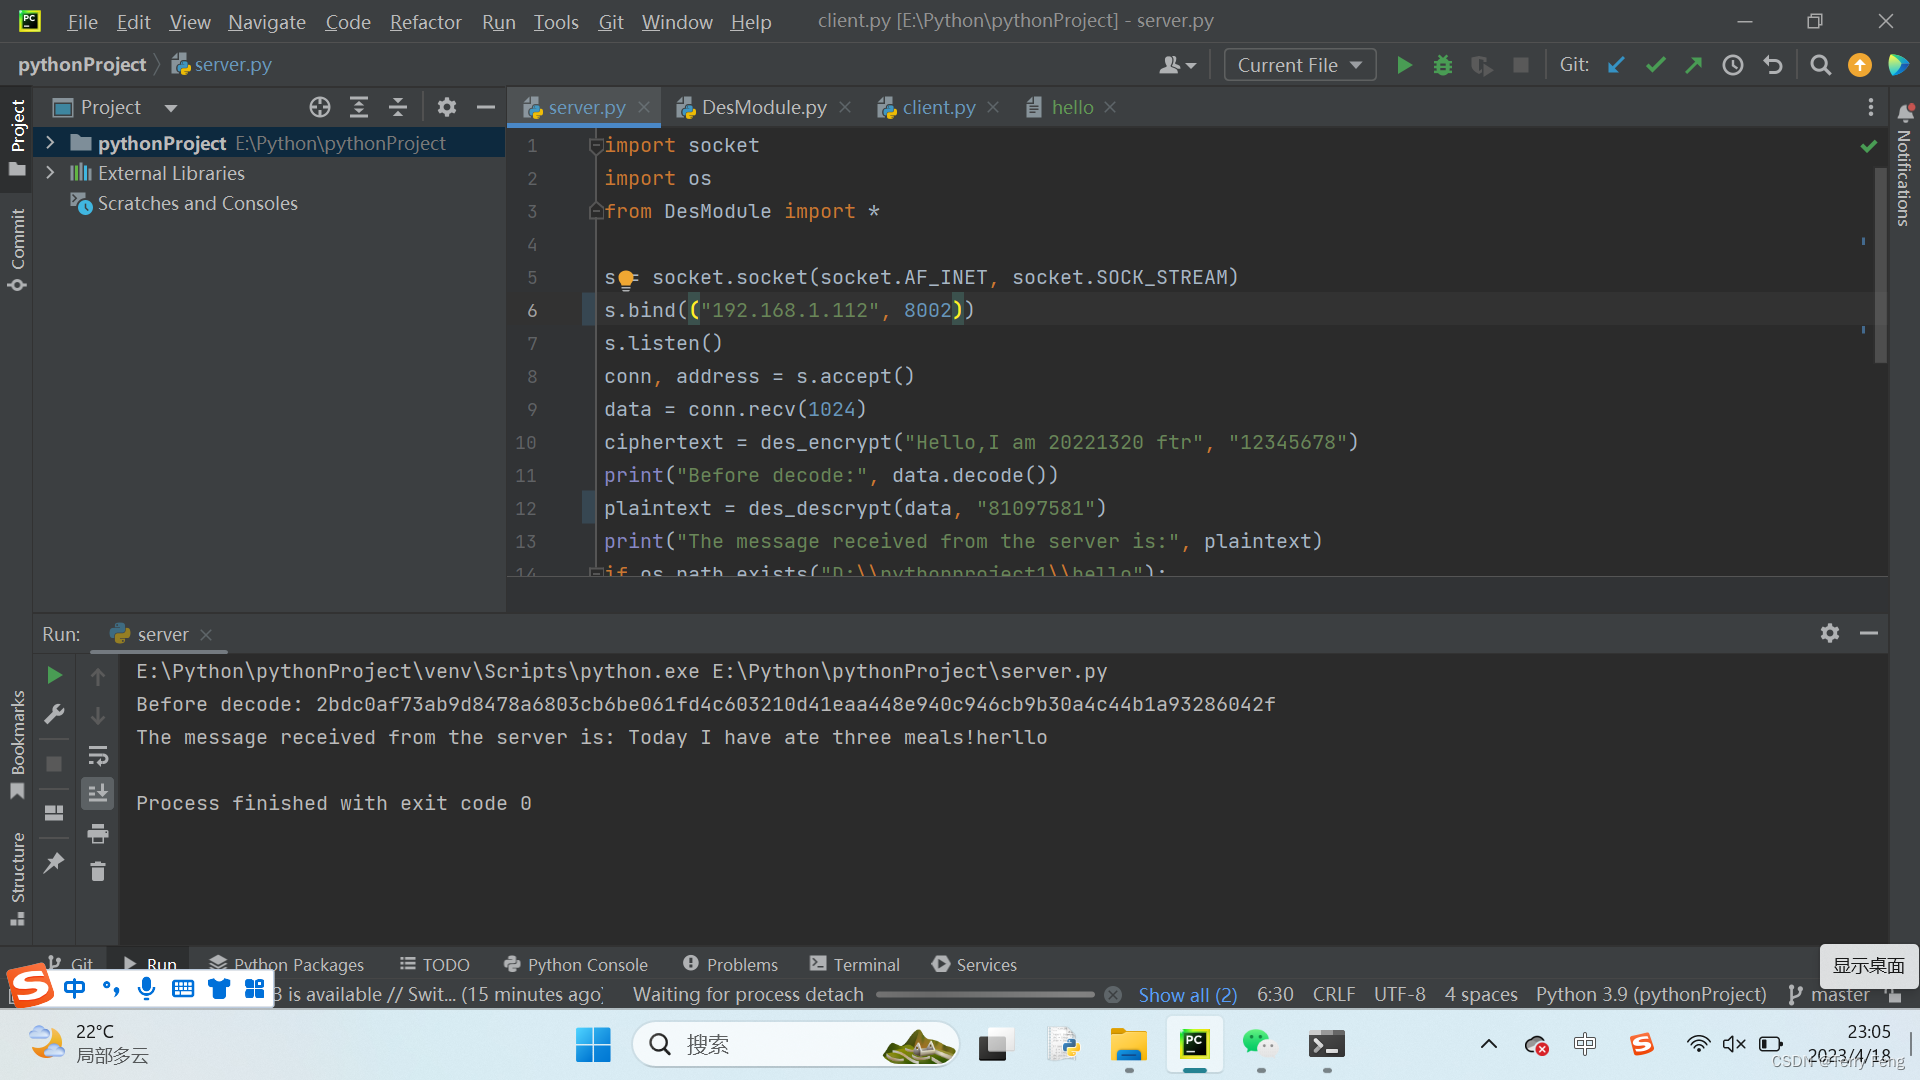Open the Git menu in menu bar
1920x1080 pixels.
[x=611, y=20]
